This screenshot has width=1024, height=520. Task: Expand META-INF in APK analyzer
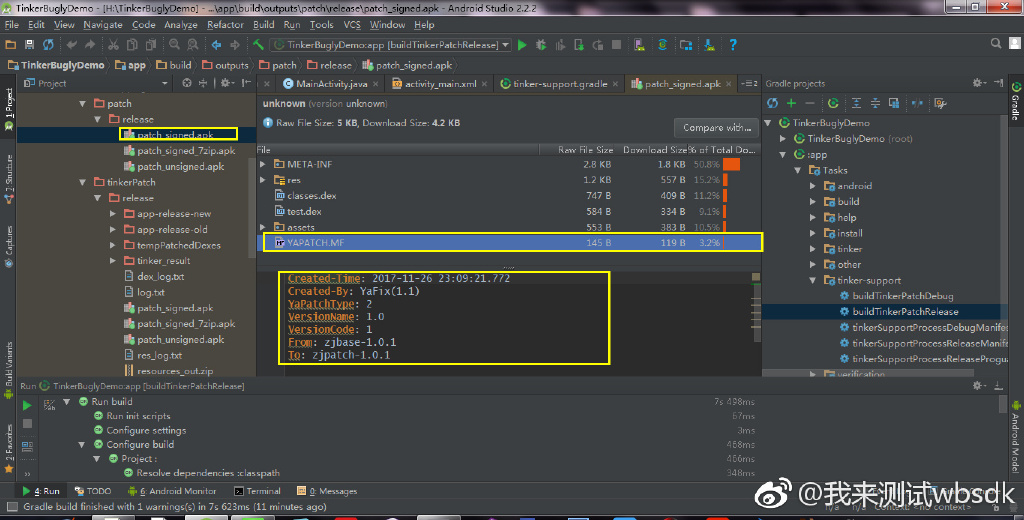coord(263,164)
